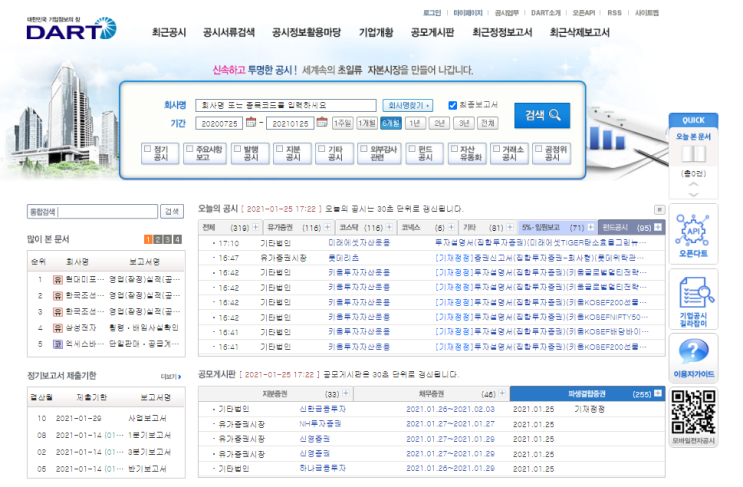Open NH투자증권 link in 공모게시판
This screenshot has height=487, width=743.
320,424
